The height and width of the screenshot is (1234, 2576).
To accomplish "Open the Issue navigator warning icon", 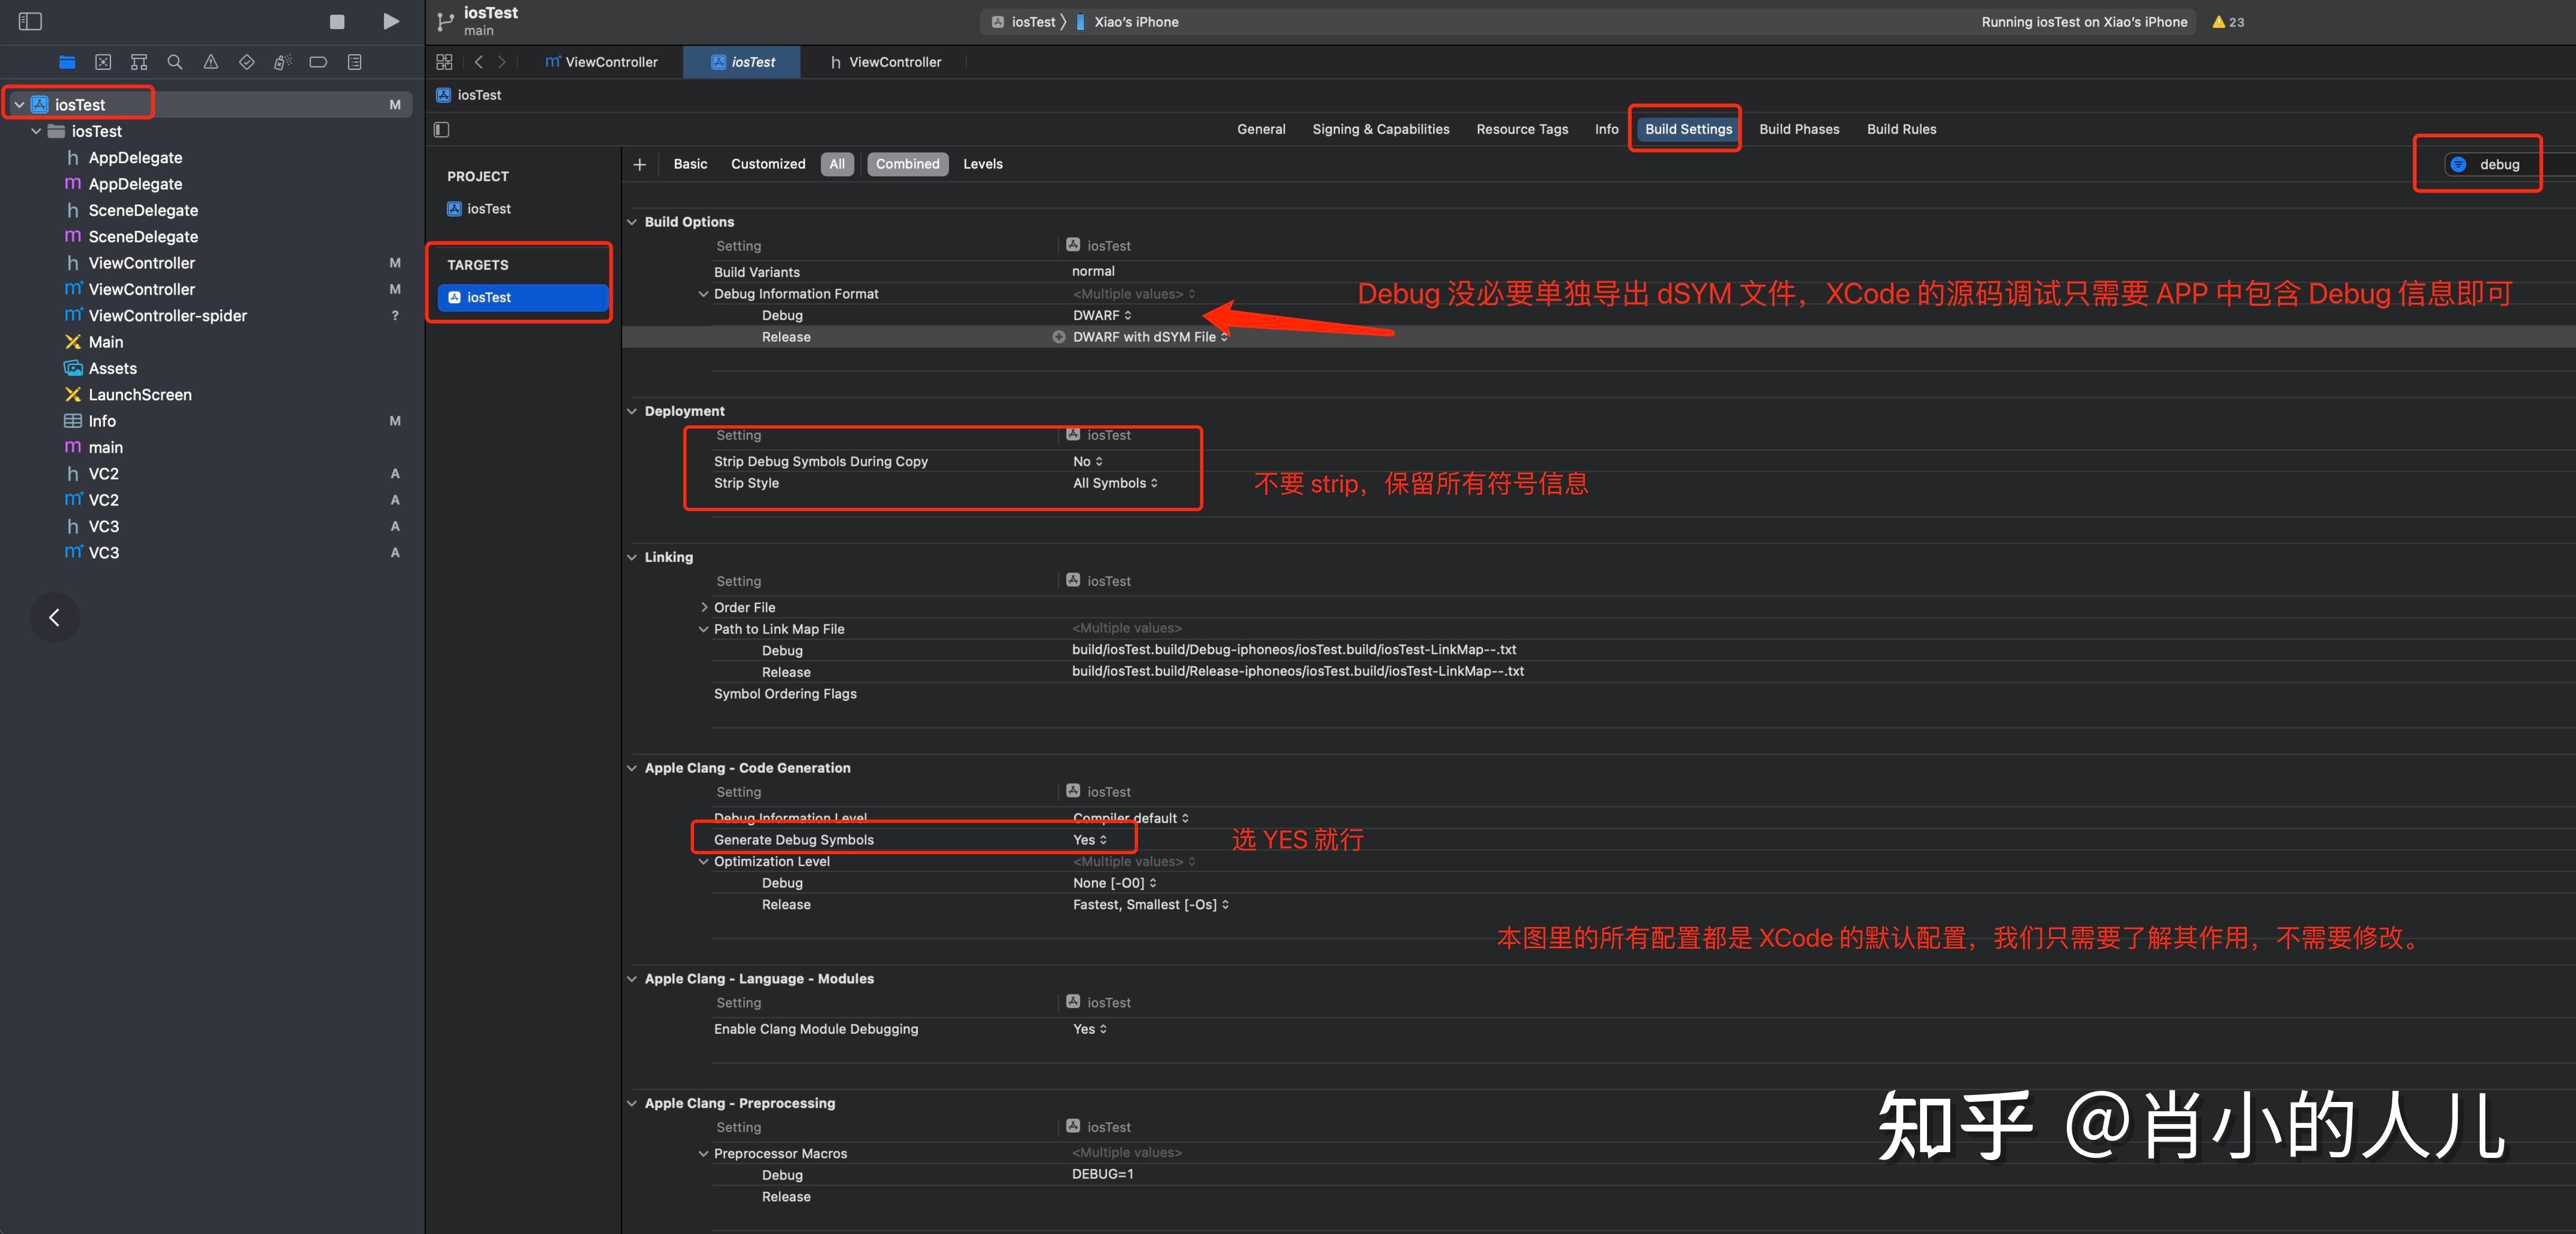I will coord(211,62).
